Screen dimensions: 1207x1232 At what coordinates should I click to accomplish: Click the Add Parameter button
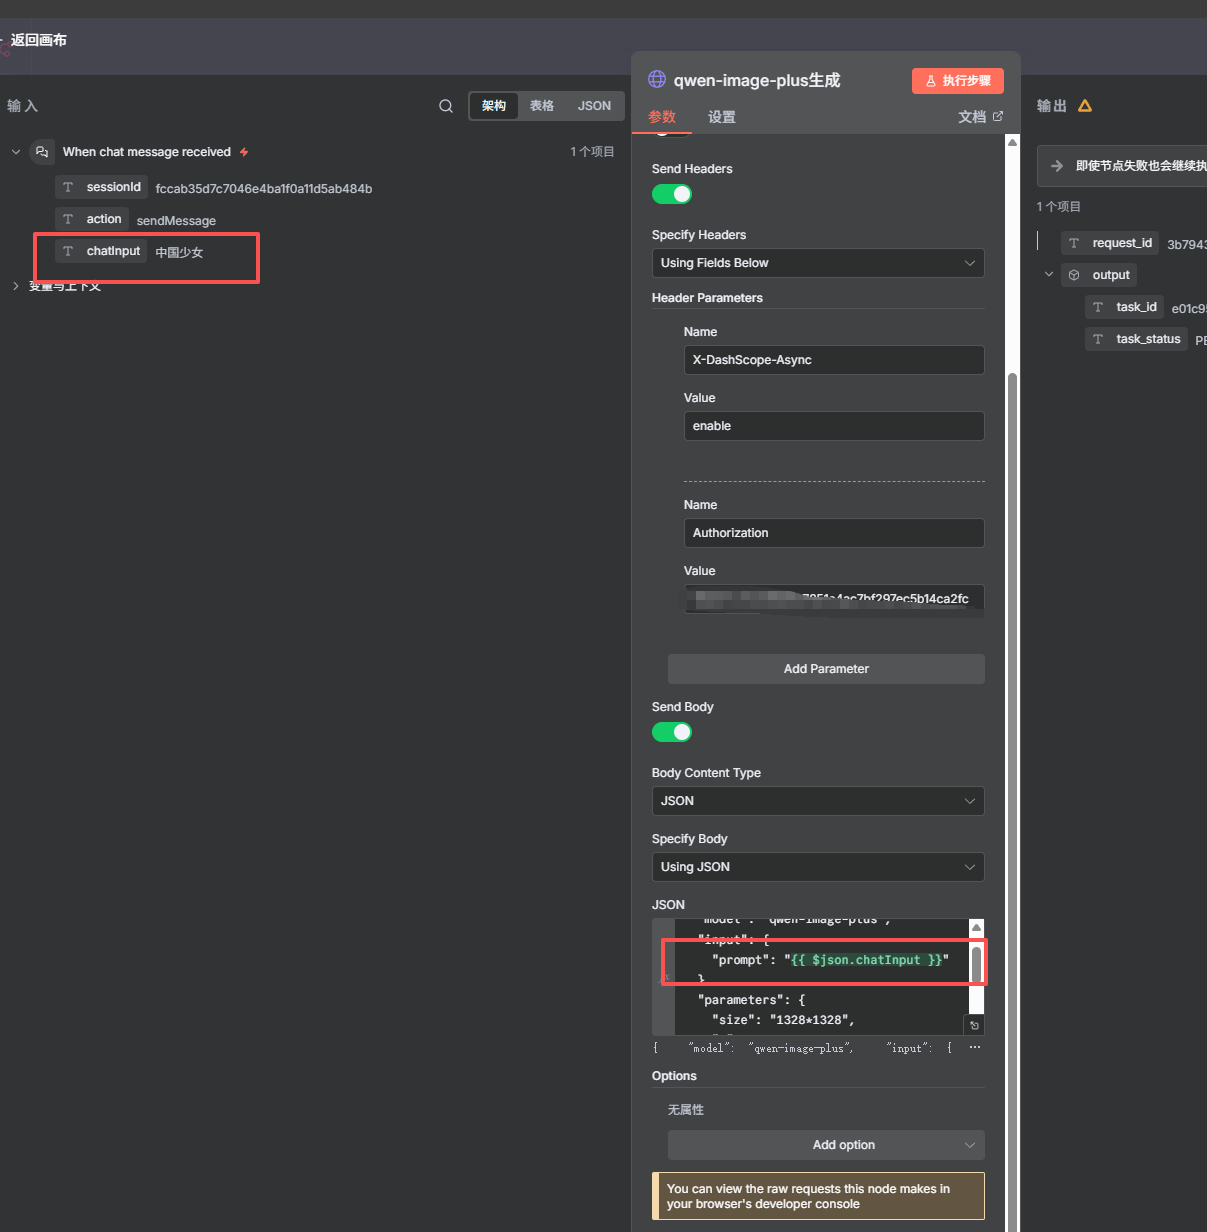826,669
